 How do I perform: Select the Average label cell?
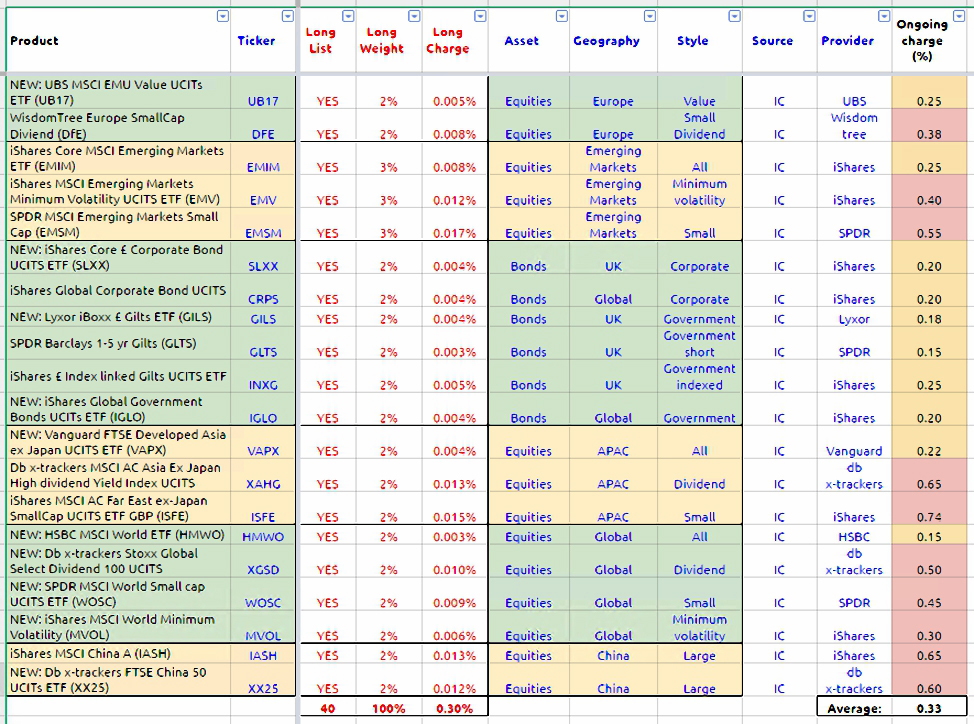click(x=854, y=707)
